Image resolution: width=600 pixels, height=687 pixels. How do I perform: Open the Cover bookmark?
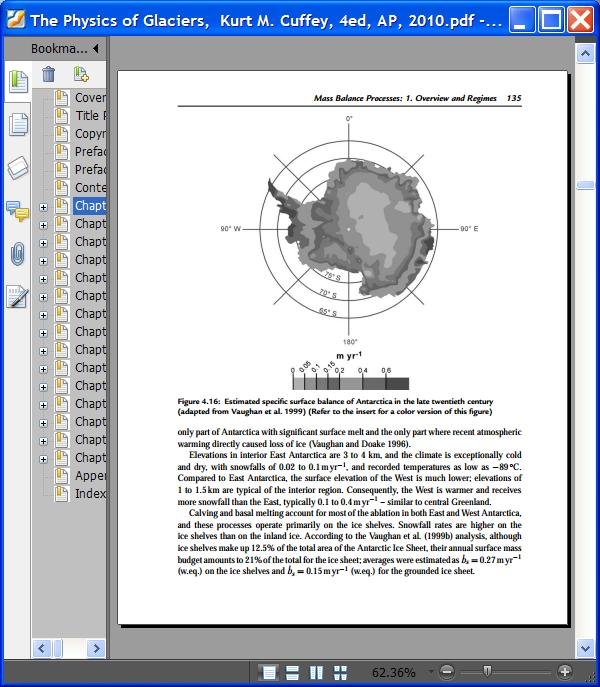click(x=90, y=98)
